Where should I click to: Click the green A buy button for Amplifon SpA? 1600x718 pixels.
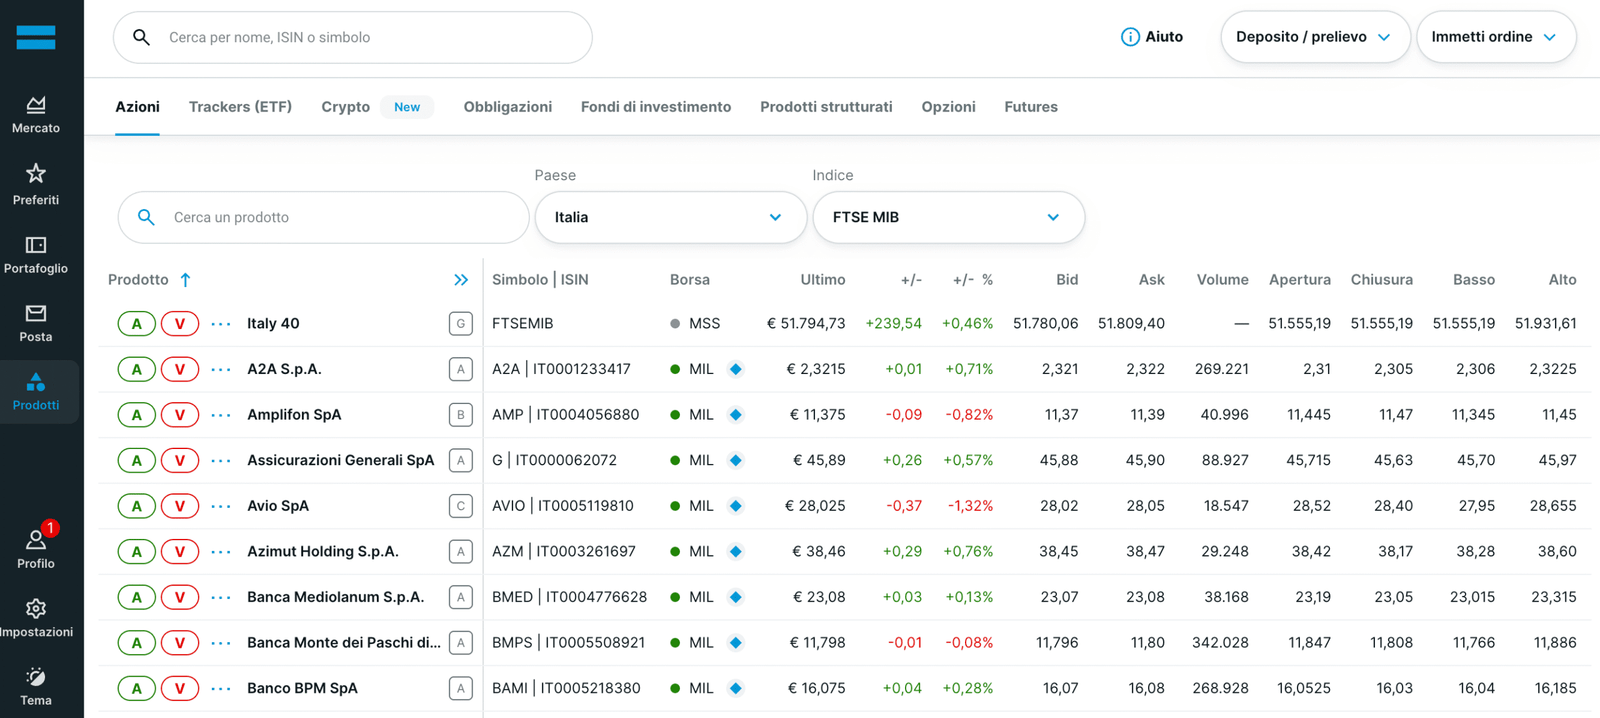point(137,415)
